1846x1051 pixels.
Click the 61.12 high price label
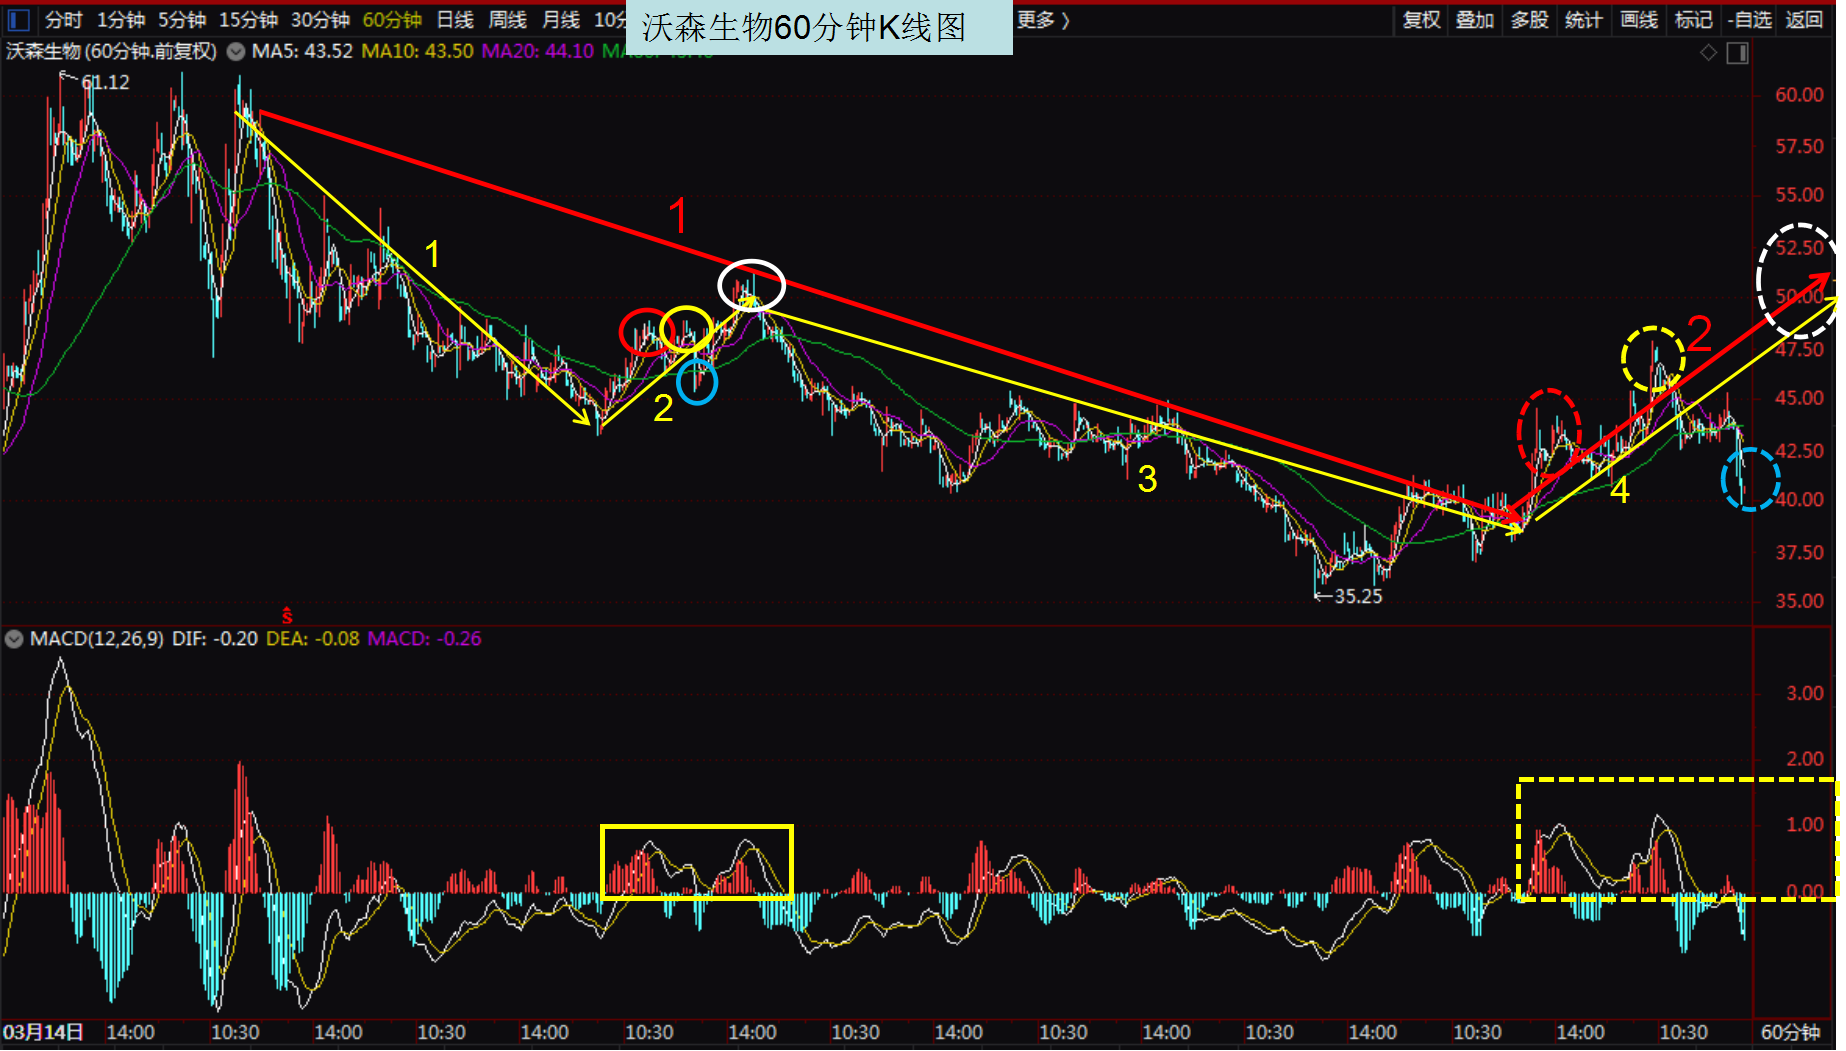(105, 83)
